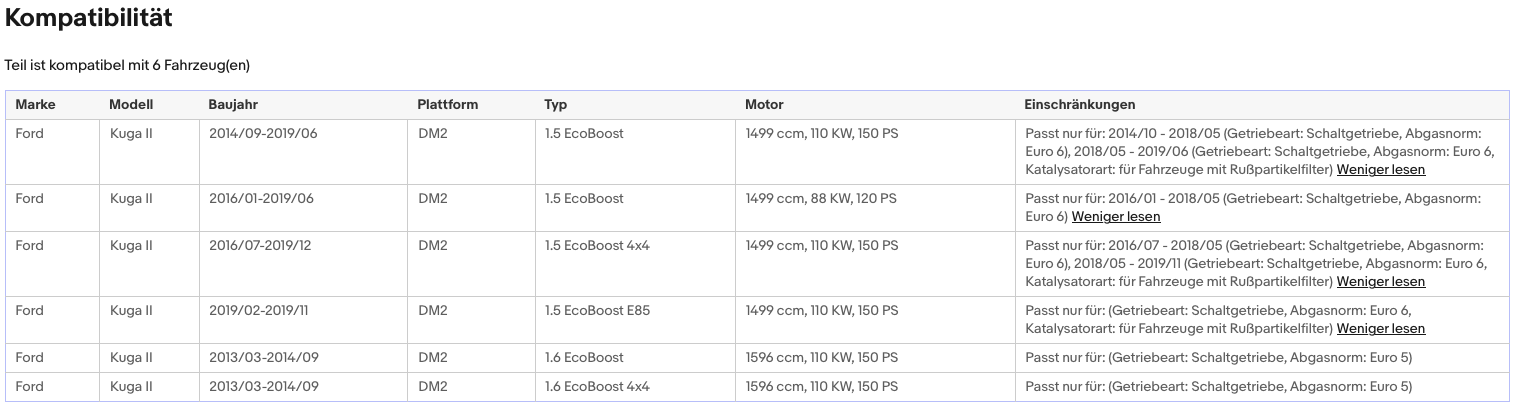Click the Typ column header
The height and width of the screenshot is (407, 1515).
click(x=556, y=105)
